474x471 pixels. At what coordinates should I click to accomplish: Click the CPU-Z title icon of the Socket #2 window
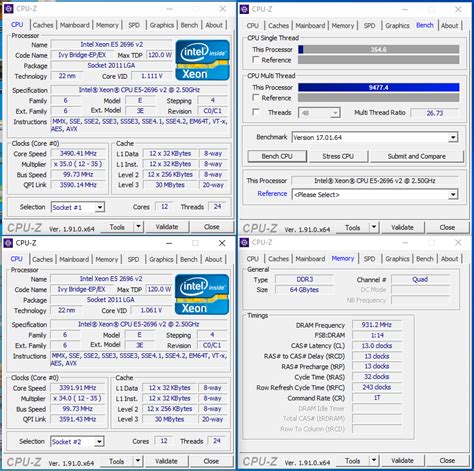[x=8, y=243]
